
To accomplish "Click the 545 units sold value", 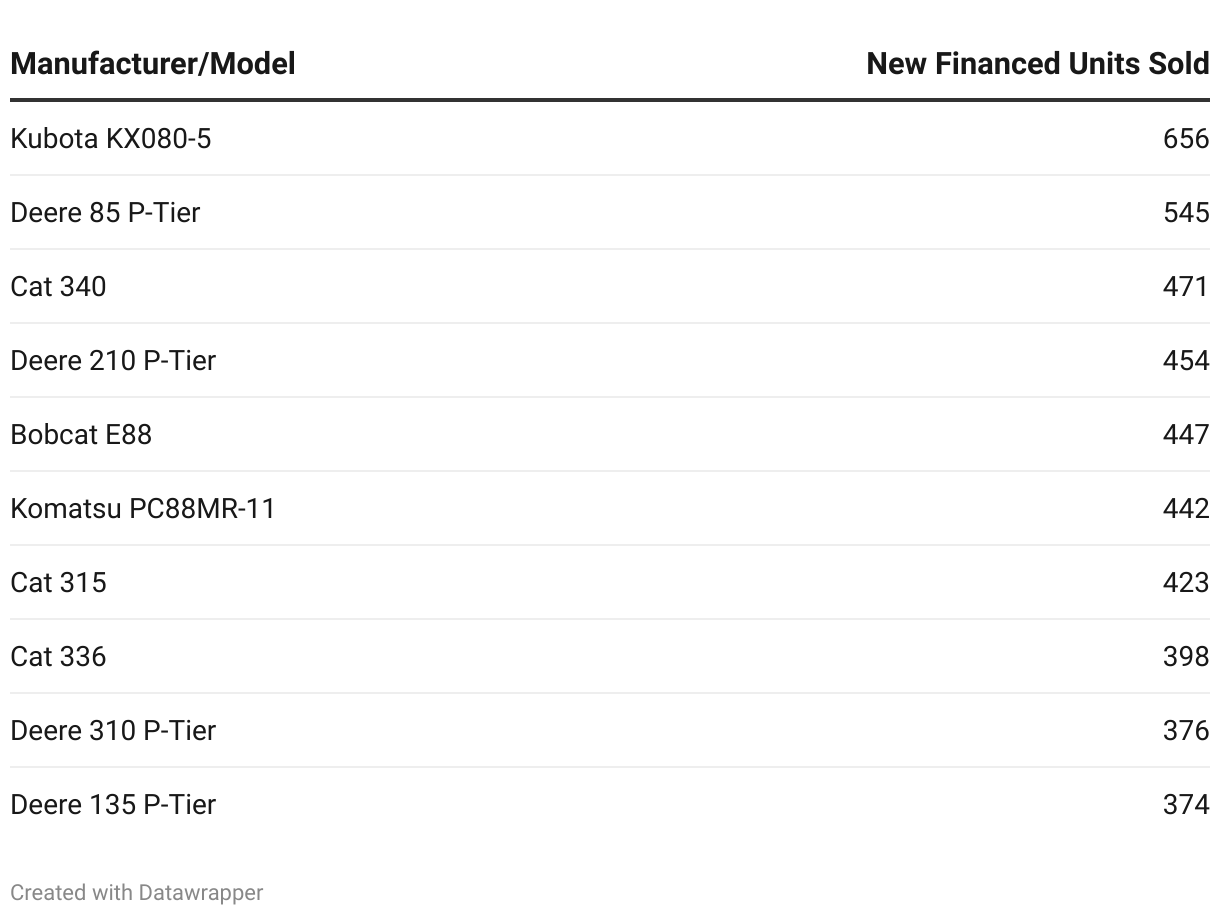I will point(1186,212).
